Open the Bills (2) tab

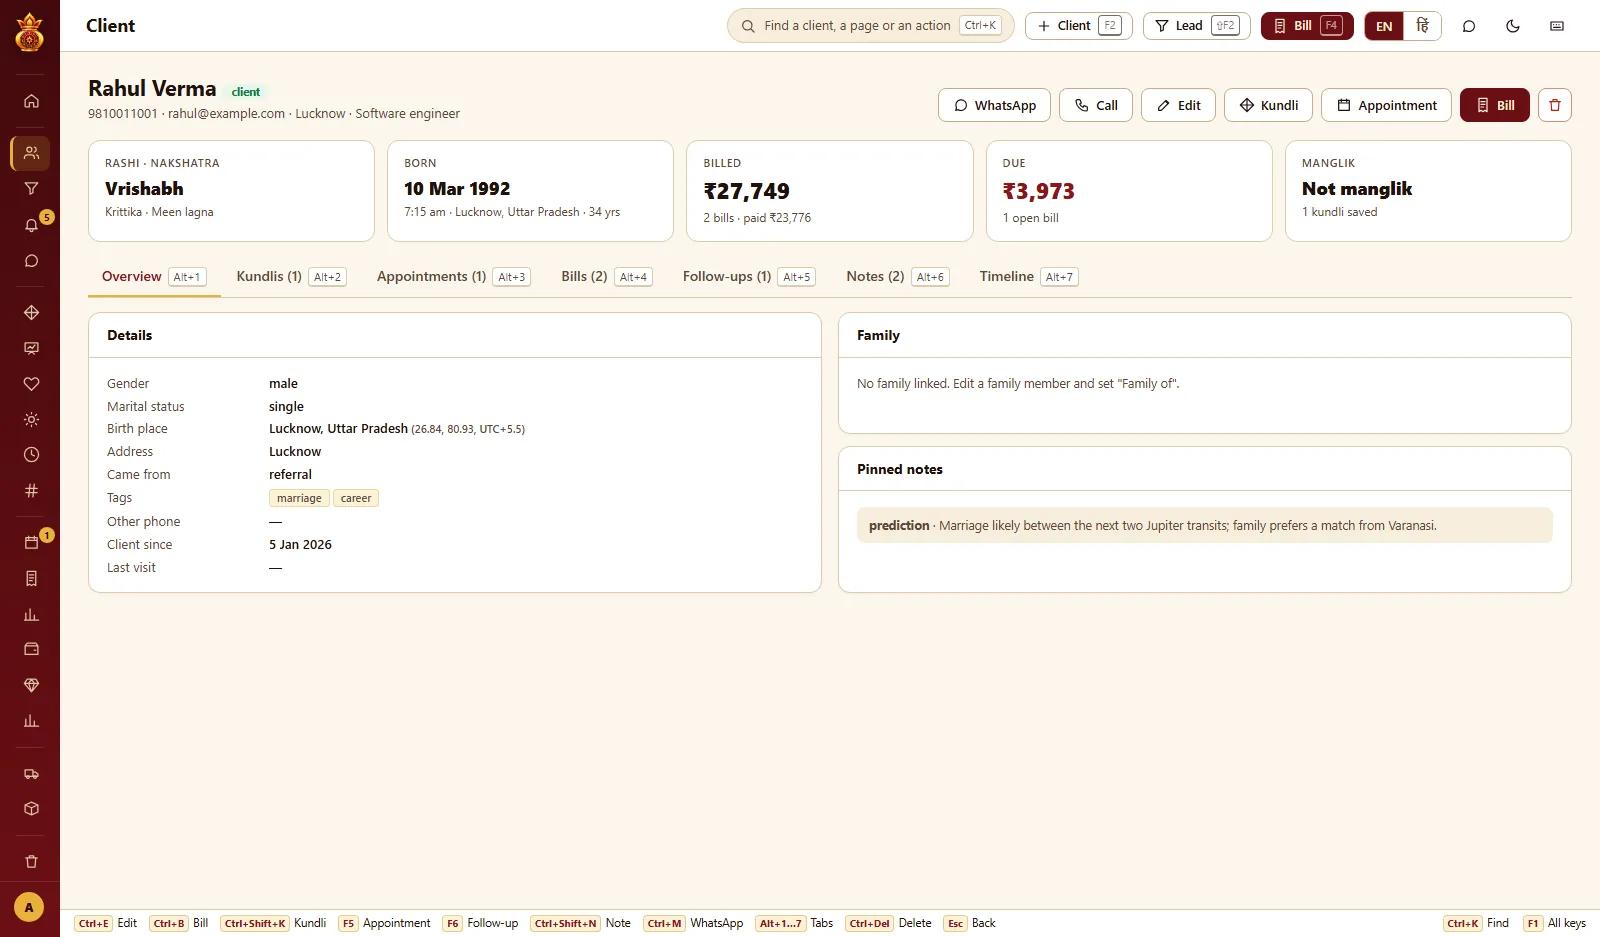(x=606, y=277)
